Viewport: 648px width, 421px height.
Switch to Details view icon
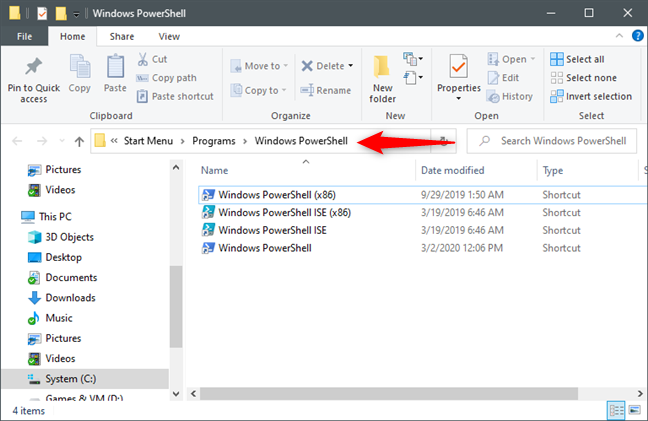(x=616, y=410)
